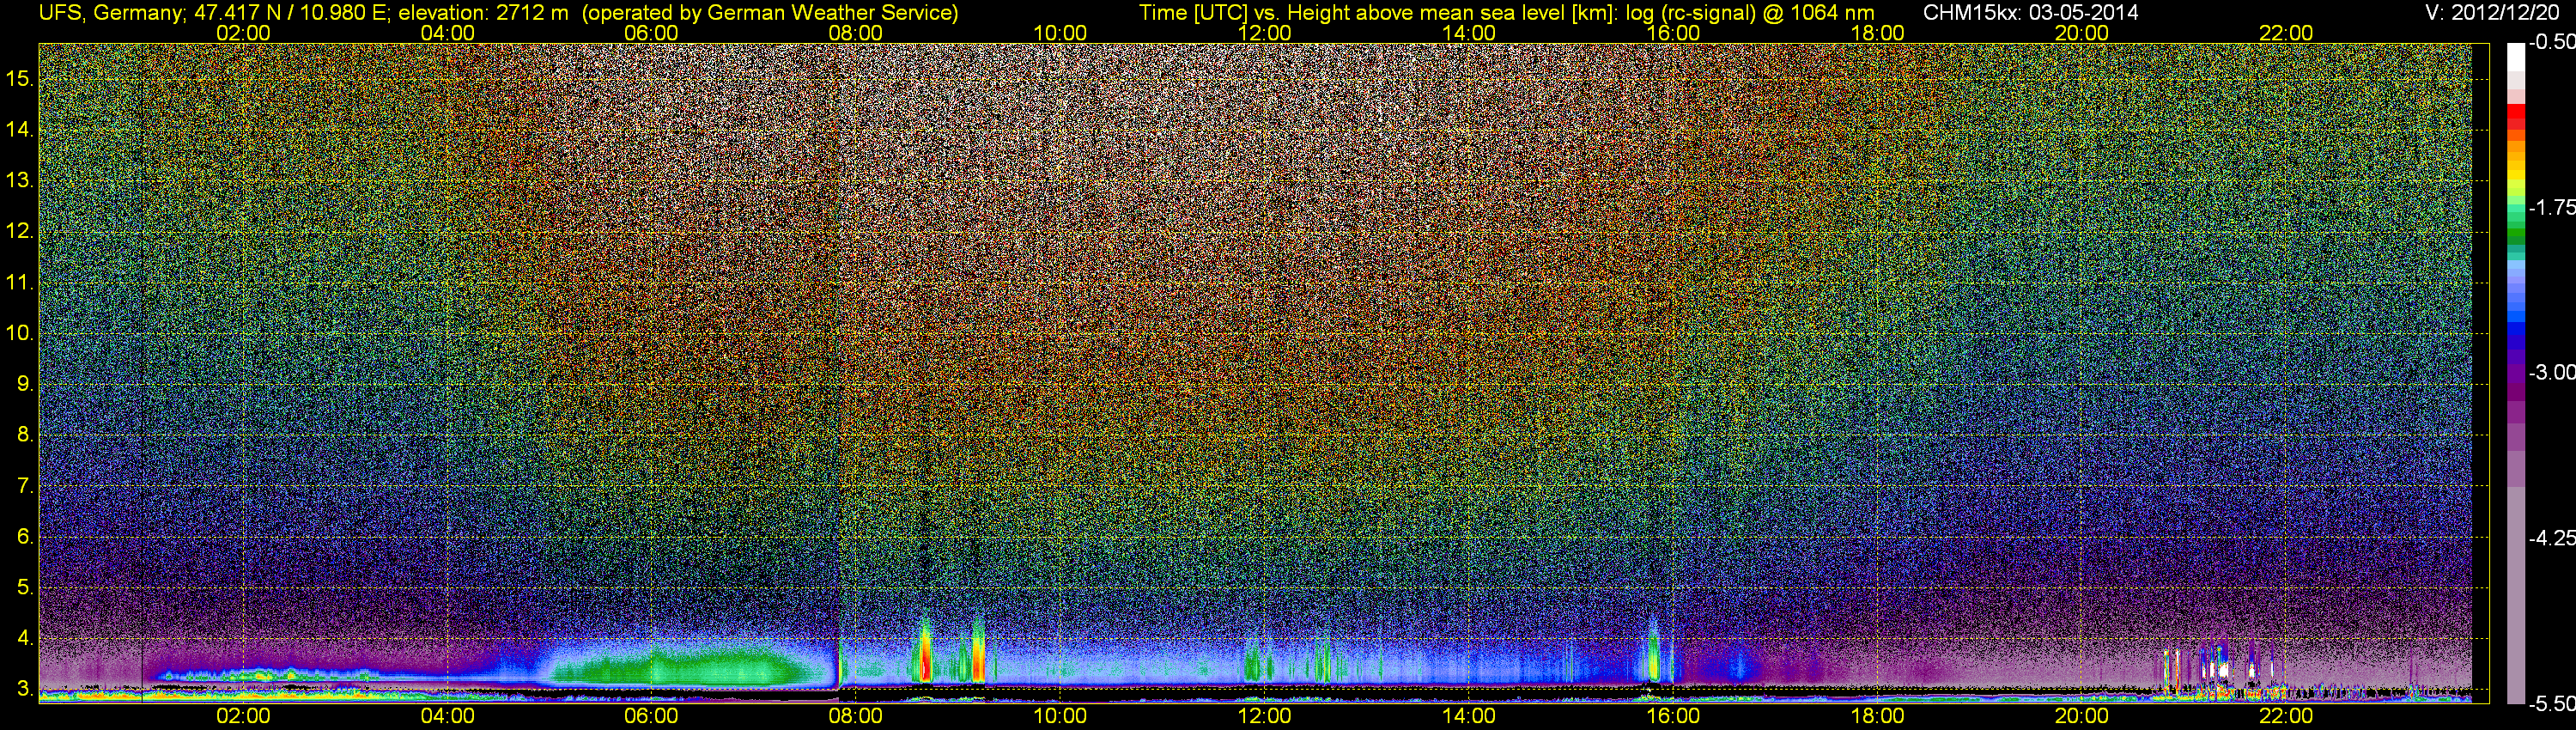Click the 04:00 label on top time axis

click(x=447, y=33)
